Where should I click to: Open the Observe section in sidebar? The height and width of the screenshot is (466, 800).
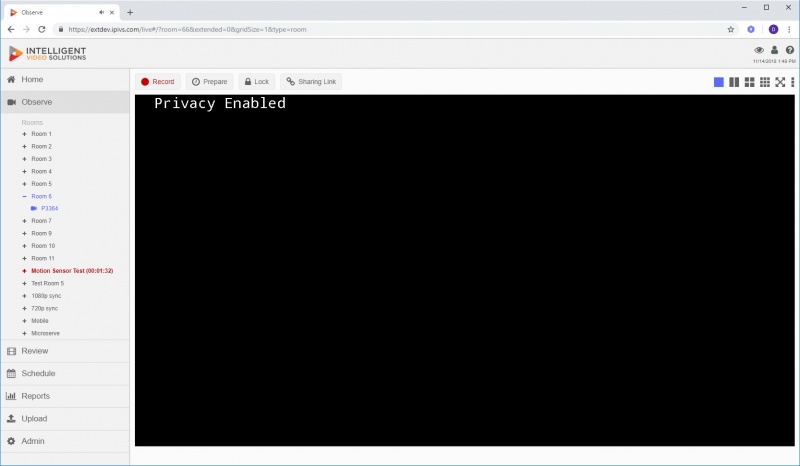click(65, 102)
